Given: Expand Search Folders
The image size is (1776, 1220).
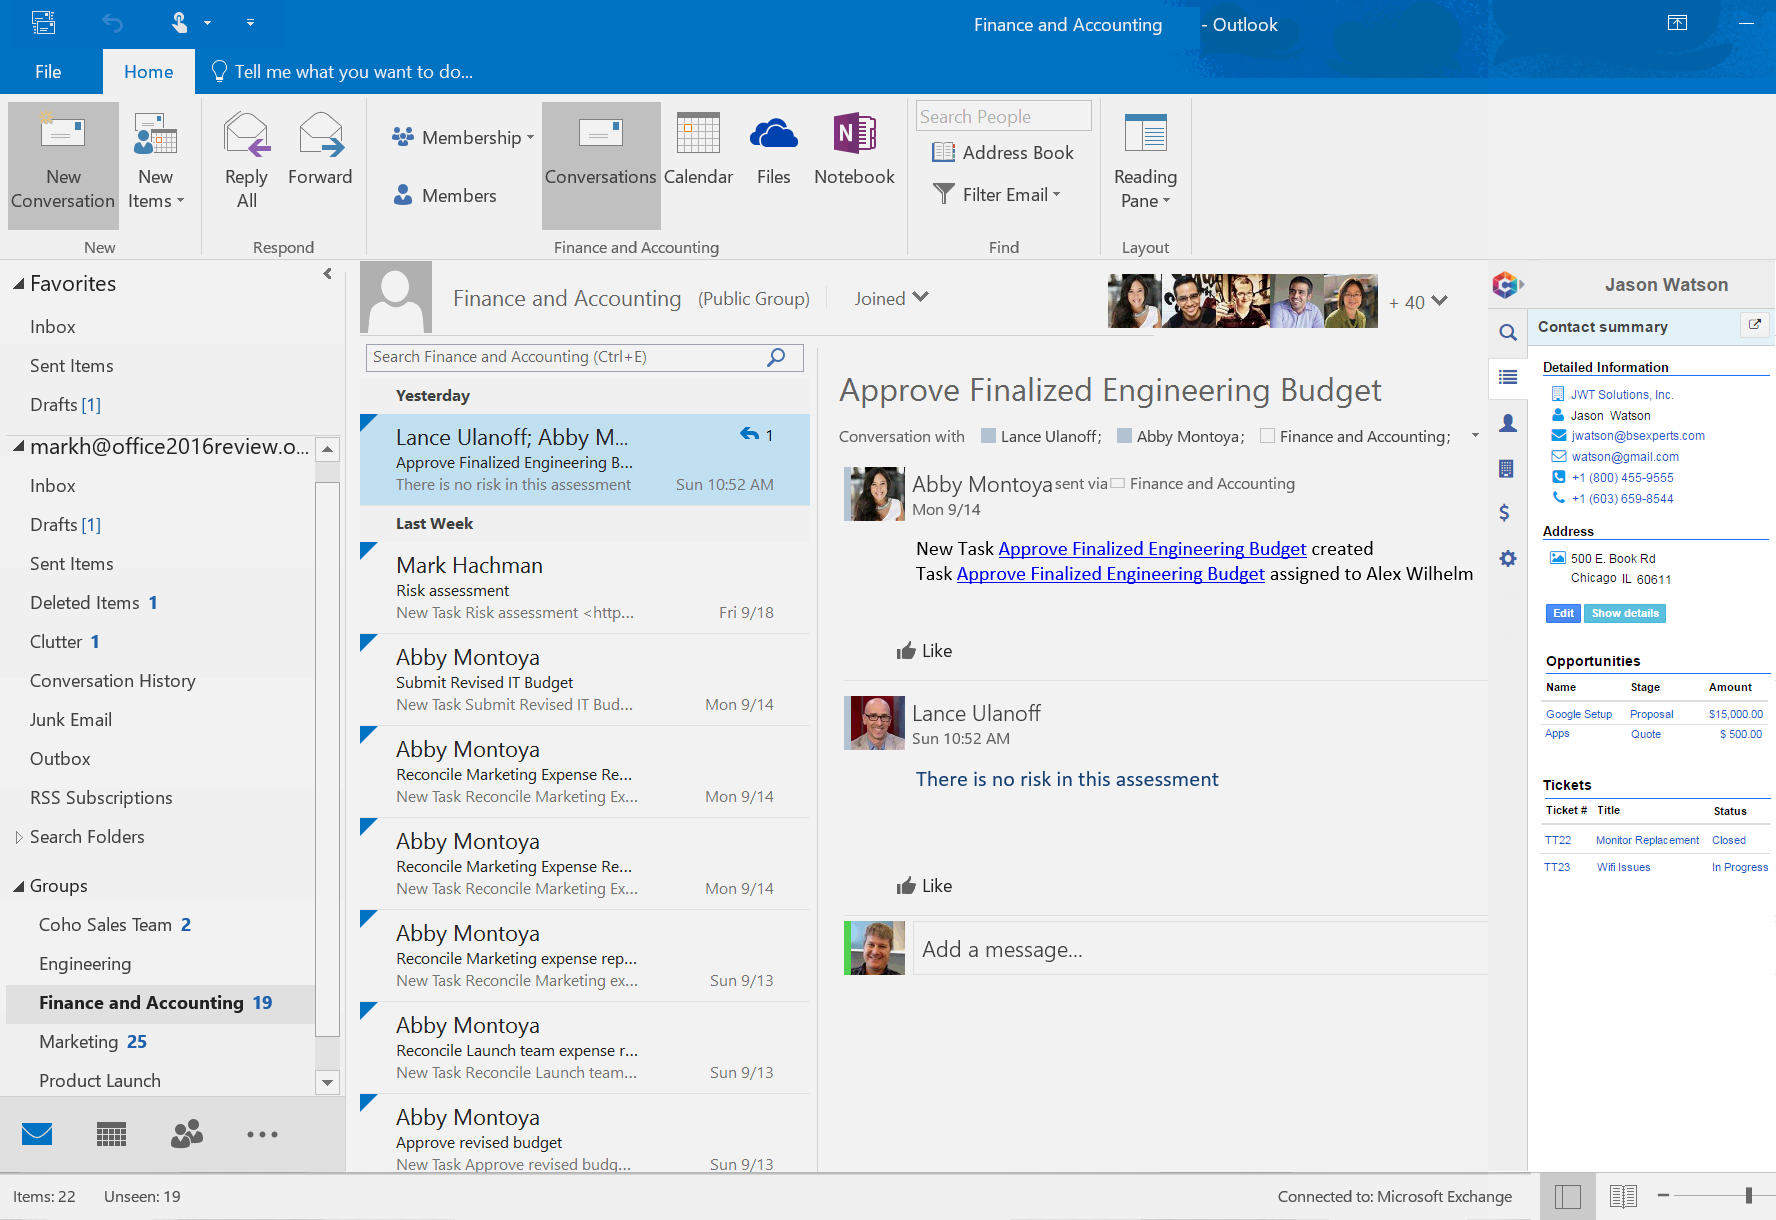Looking at the screenshot, I should pos(18,837).
